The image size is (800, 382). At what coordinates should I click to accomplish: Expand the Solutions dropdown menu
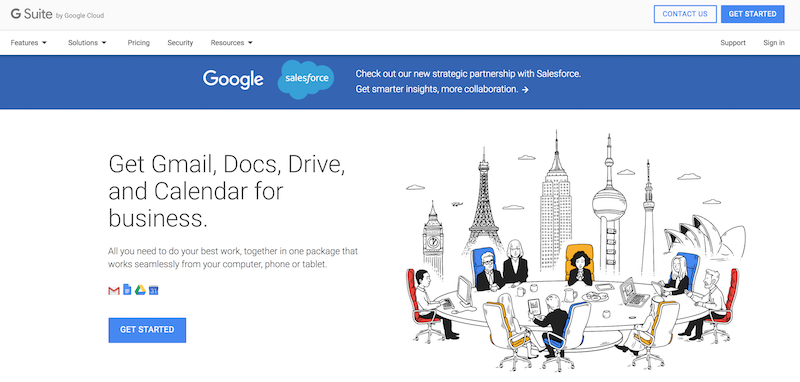click(87, 43)
